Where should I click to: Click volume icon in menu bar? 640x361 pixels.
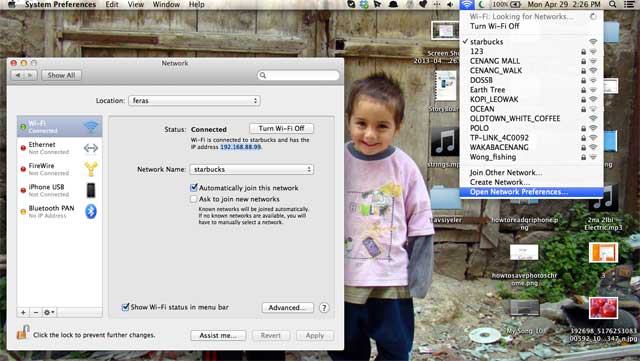click(x=450, y=4)
